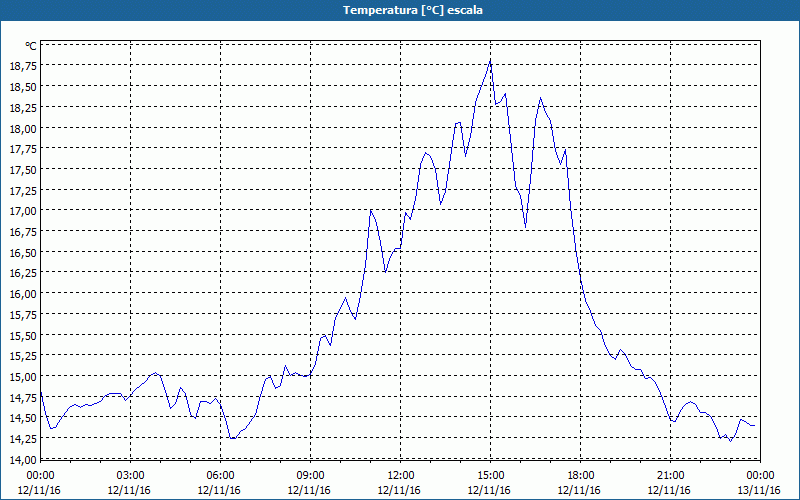Click the 14,75 axis value

[x=23, y=397]
